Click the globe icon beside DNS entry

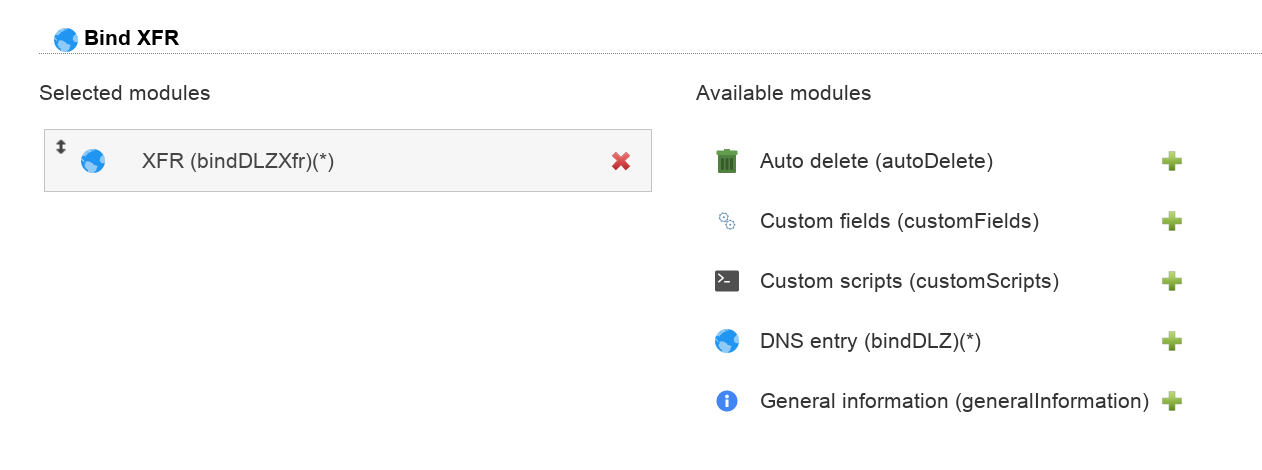click(727, 341)
